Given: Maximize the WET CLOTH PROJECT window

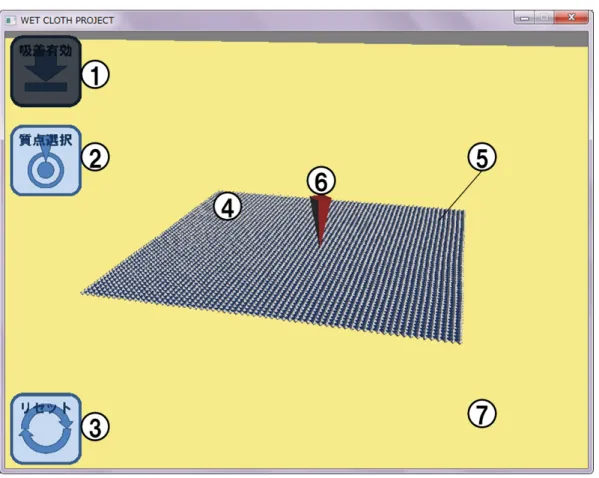Looking at the screenshot, I should 544,18.
